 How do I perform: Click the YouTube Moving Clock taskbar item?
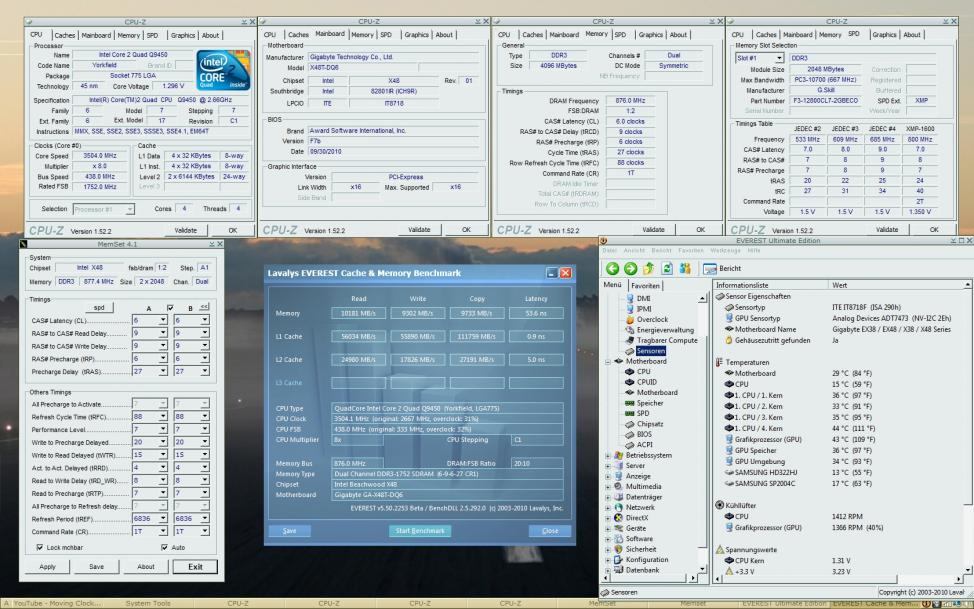point(55,603)
